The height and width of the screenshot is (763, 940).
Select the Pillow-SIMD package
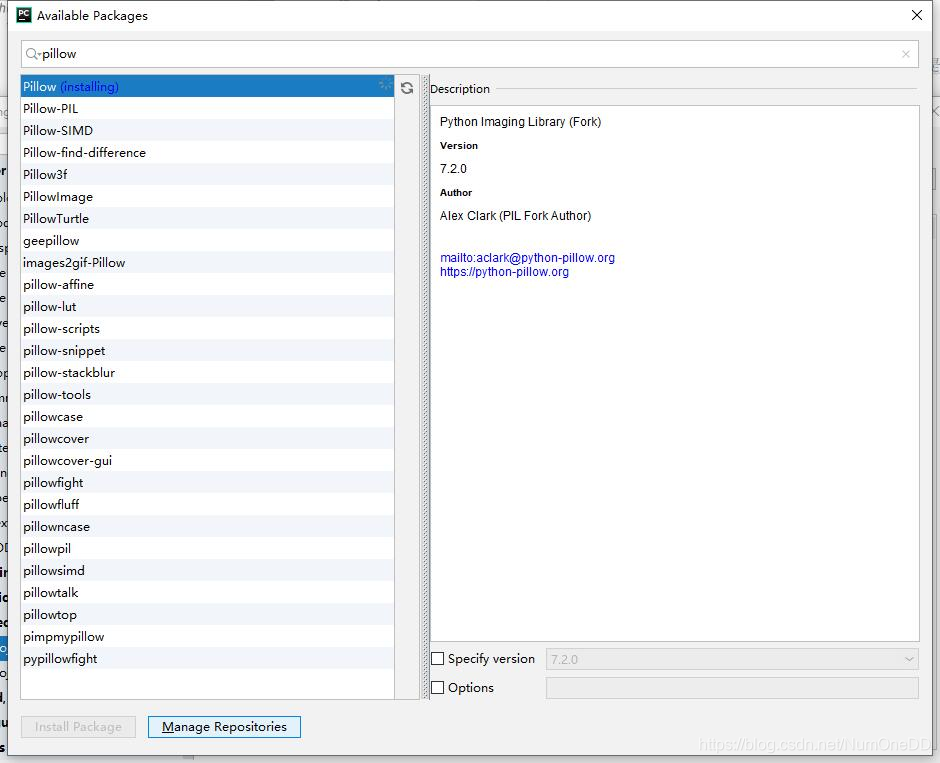tap(207, 131)
